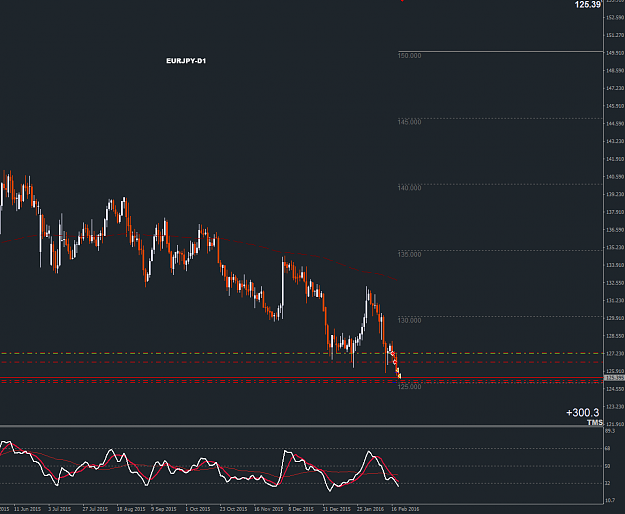Screen dimensions: 625x514
Task: Click the 8 Dec 2015 date label
Action: [301, 509]
